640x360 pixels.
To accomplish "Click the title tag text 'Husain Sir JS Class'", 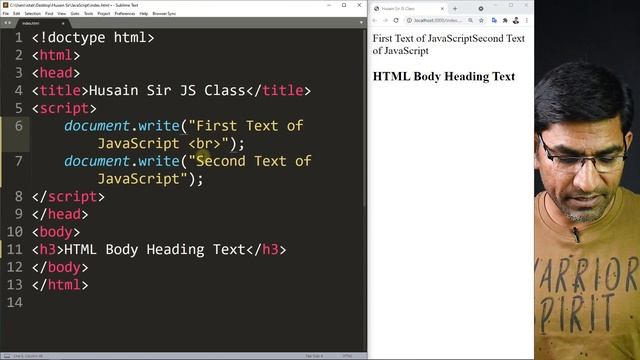I will [167, 91].
